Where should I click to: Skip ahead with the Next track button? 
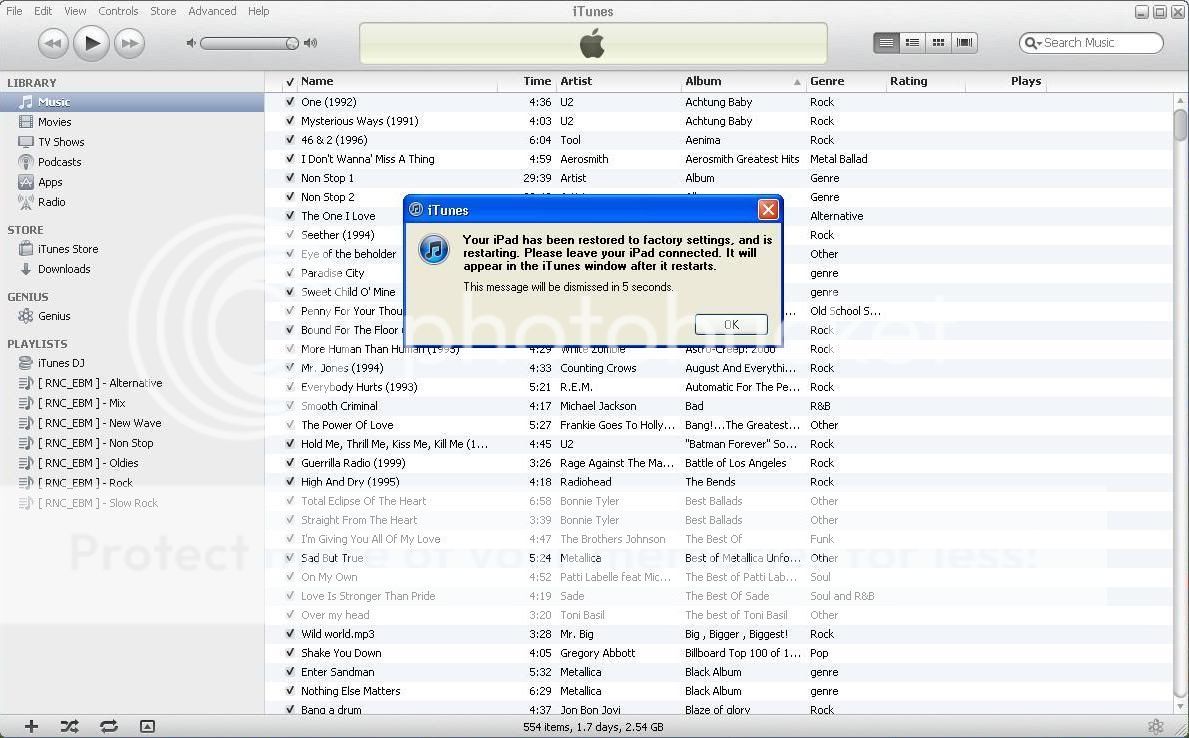pyautogui.click(x=130, y=43)
